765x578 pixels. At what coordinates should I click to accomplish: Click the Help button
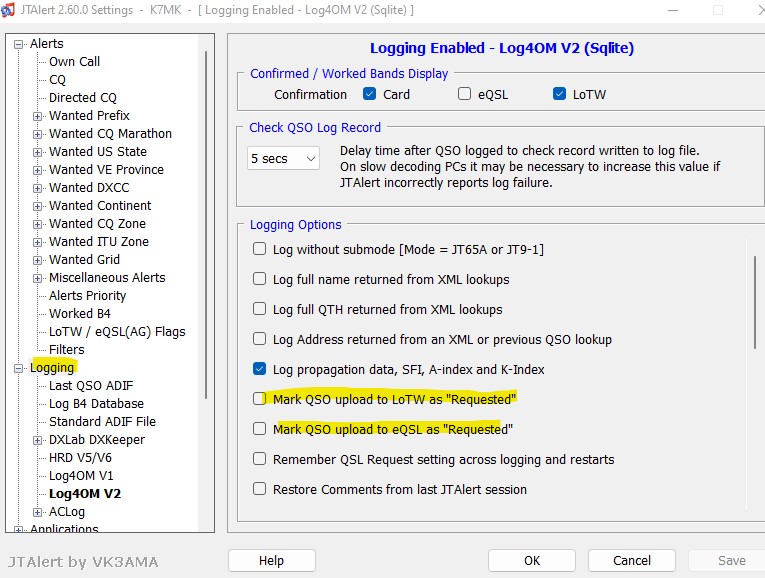(x=271, y=560)
